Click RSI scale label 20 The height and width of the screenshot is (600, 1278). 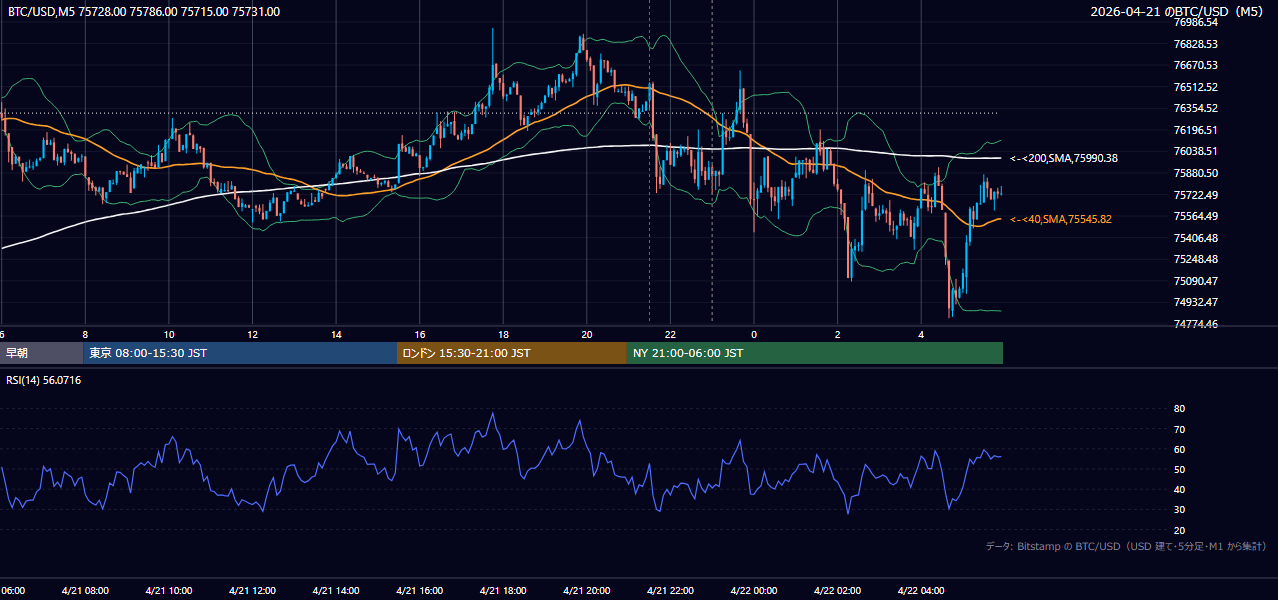[1179, 530]
